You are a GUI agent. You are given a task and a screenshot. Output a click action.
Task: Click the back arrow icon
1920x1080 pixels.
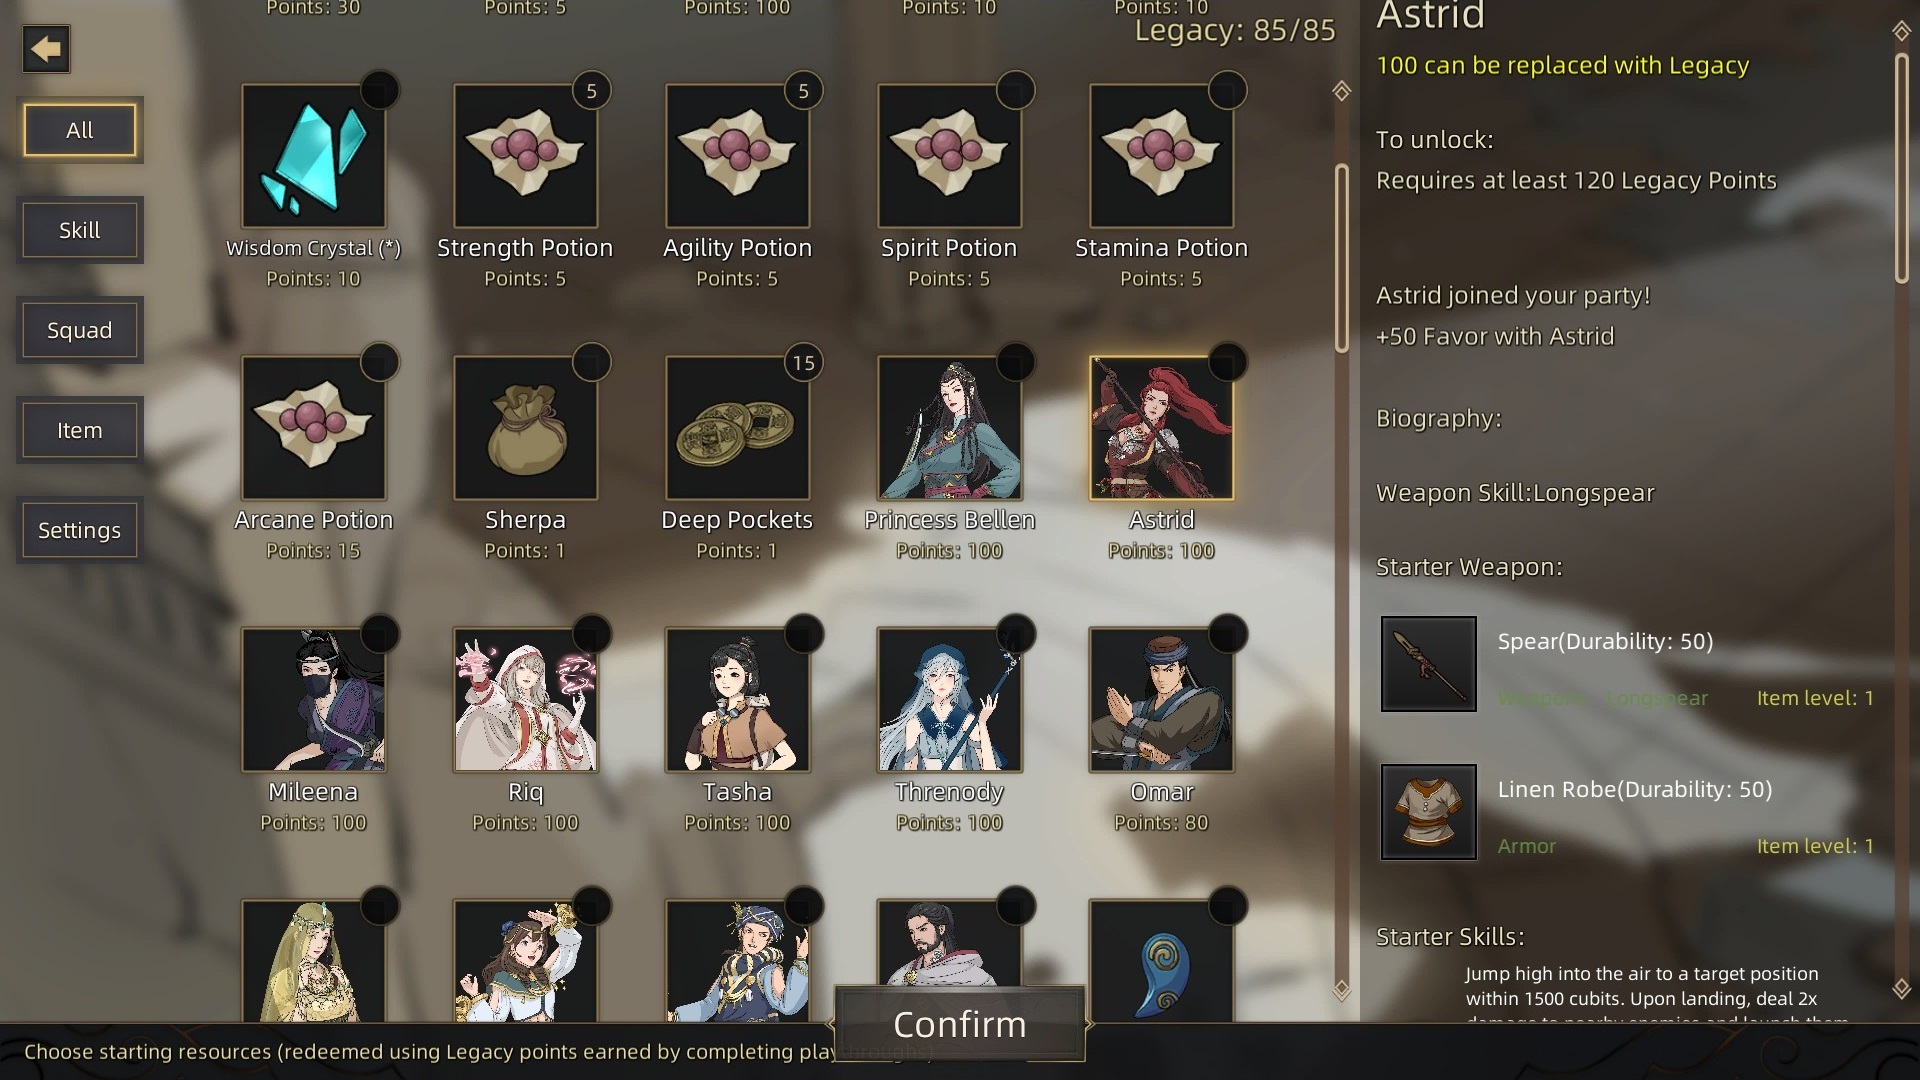[x=46, y=49]
